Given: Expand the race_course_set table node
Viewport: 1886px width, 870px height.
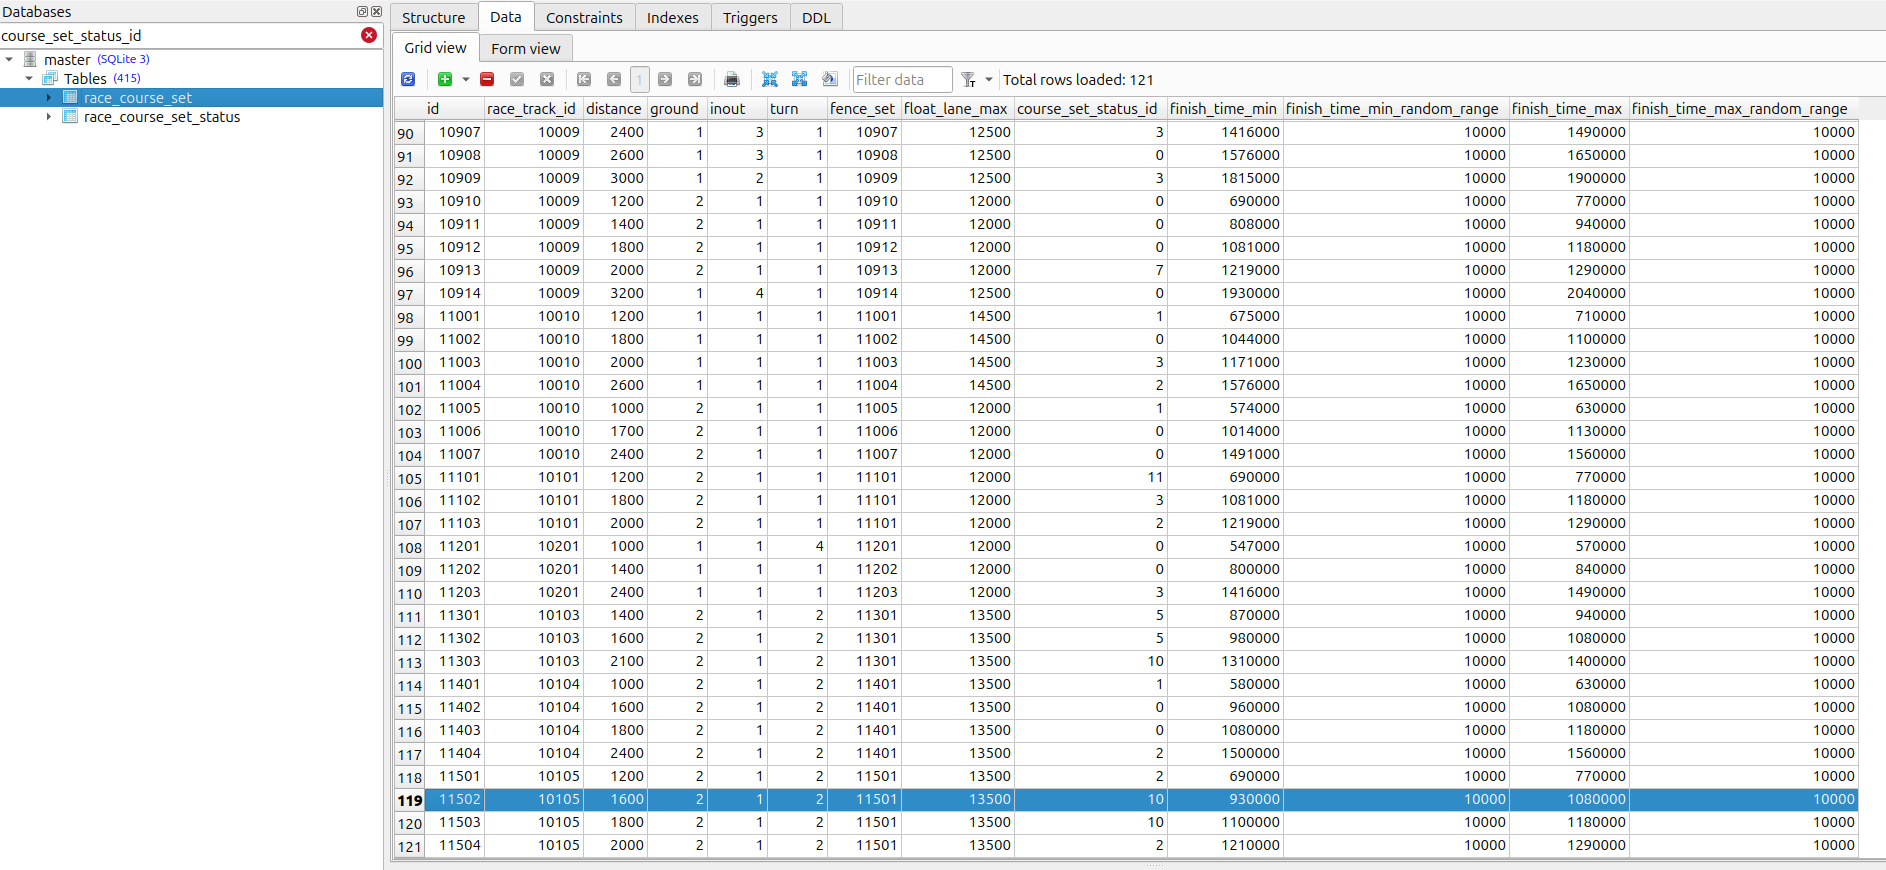Looking at the screenshot, I should tap(48, 97).
